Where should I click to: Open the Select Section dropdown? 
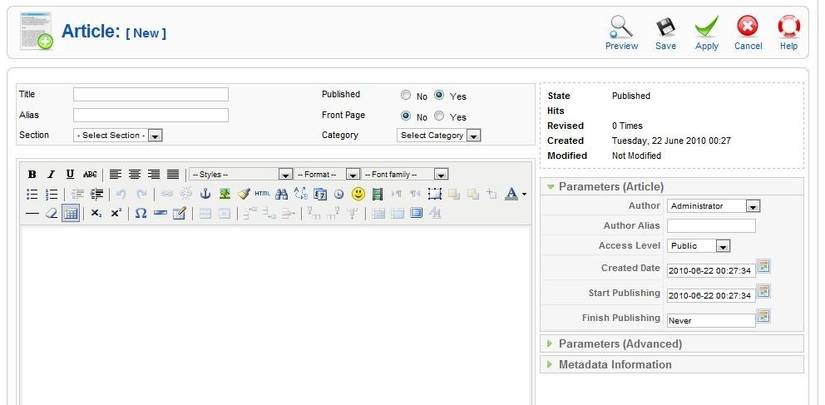pos(118,136)
